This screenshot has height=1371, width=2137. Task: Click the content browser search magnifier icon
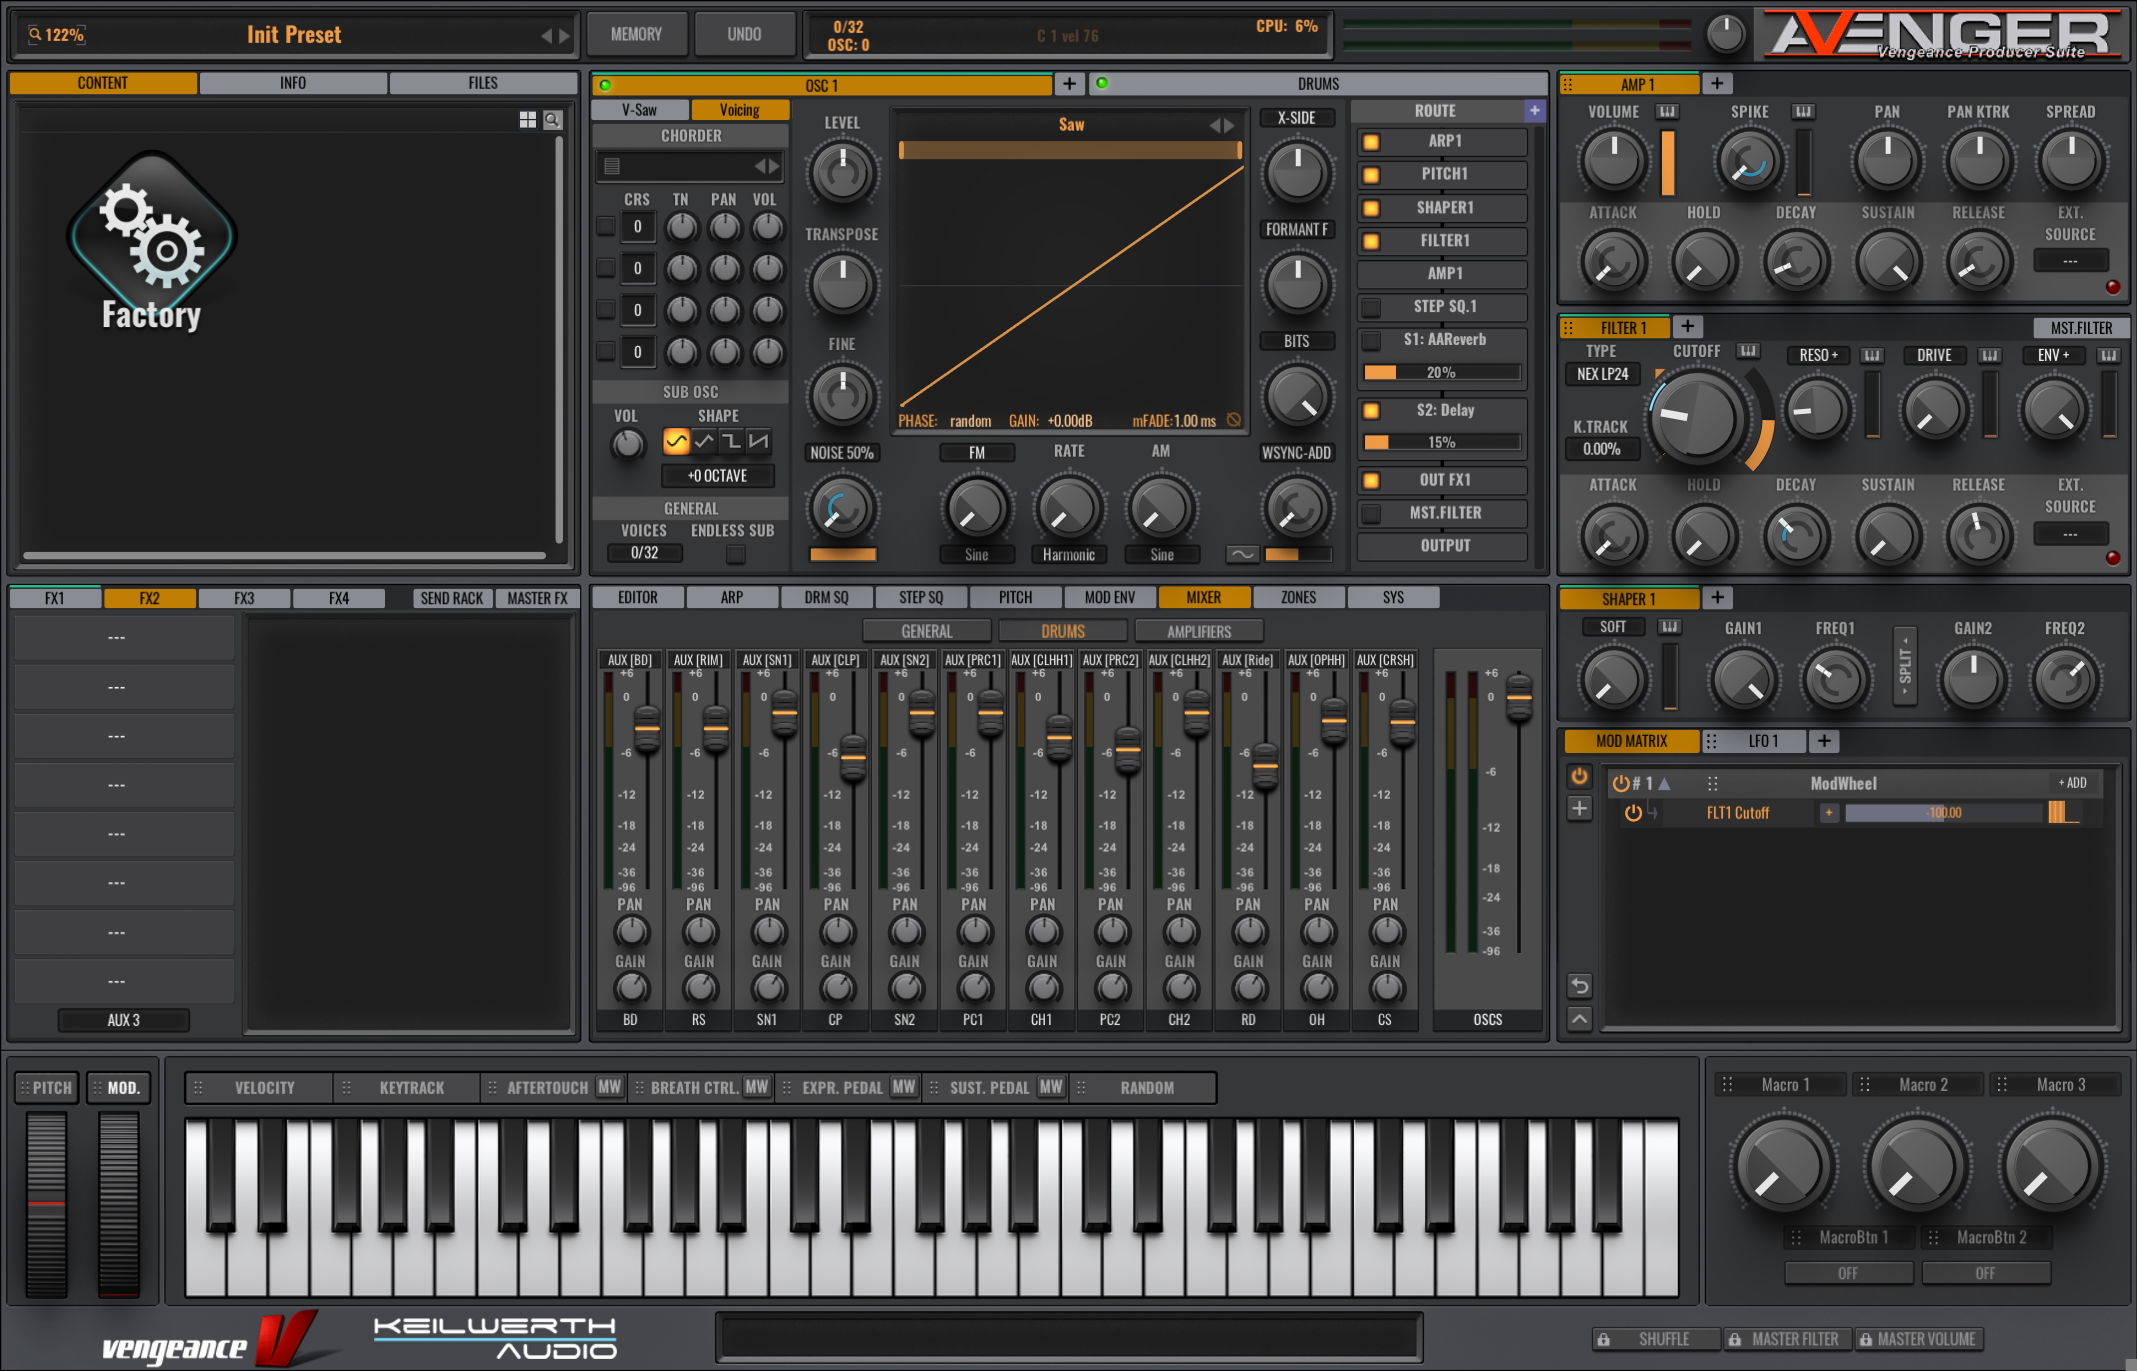(553, 120)
